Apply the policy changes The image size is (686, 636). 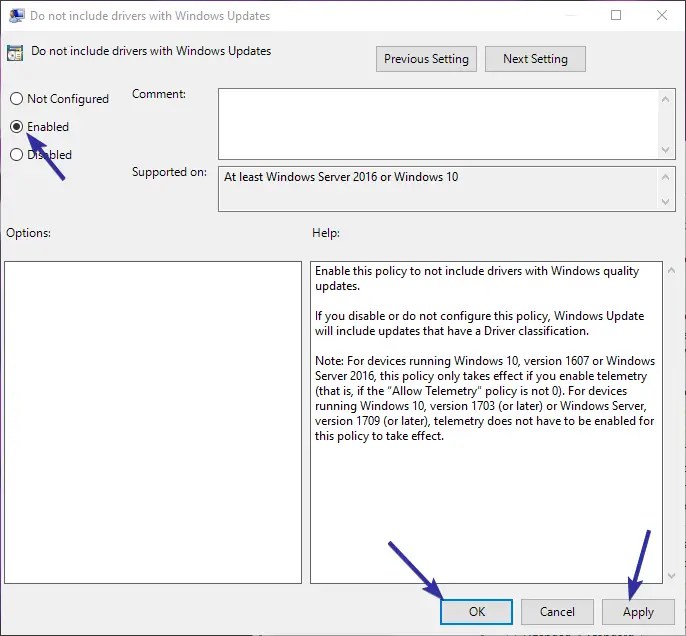point(638,612)
